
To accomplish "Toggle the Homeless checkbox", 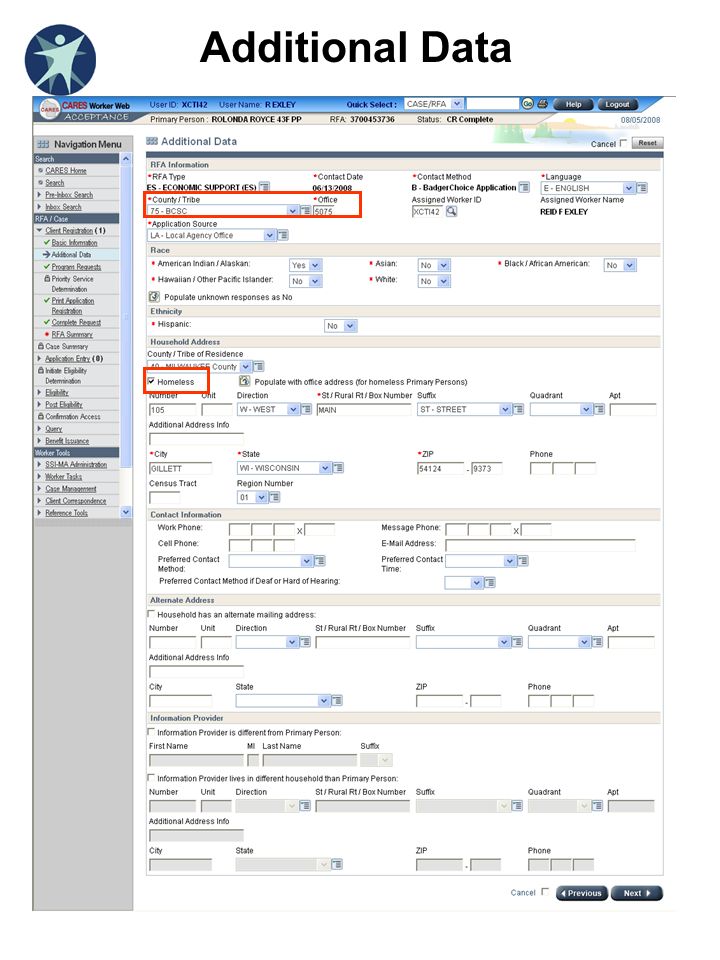I will click(x=151, y=381).
